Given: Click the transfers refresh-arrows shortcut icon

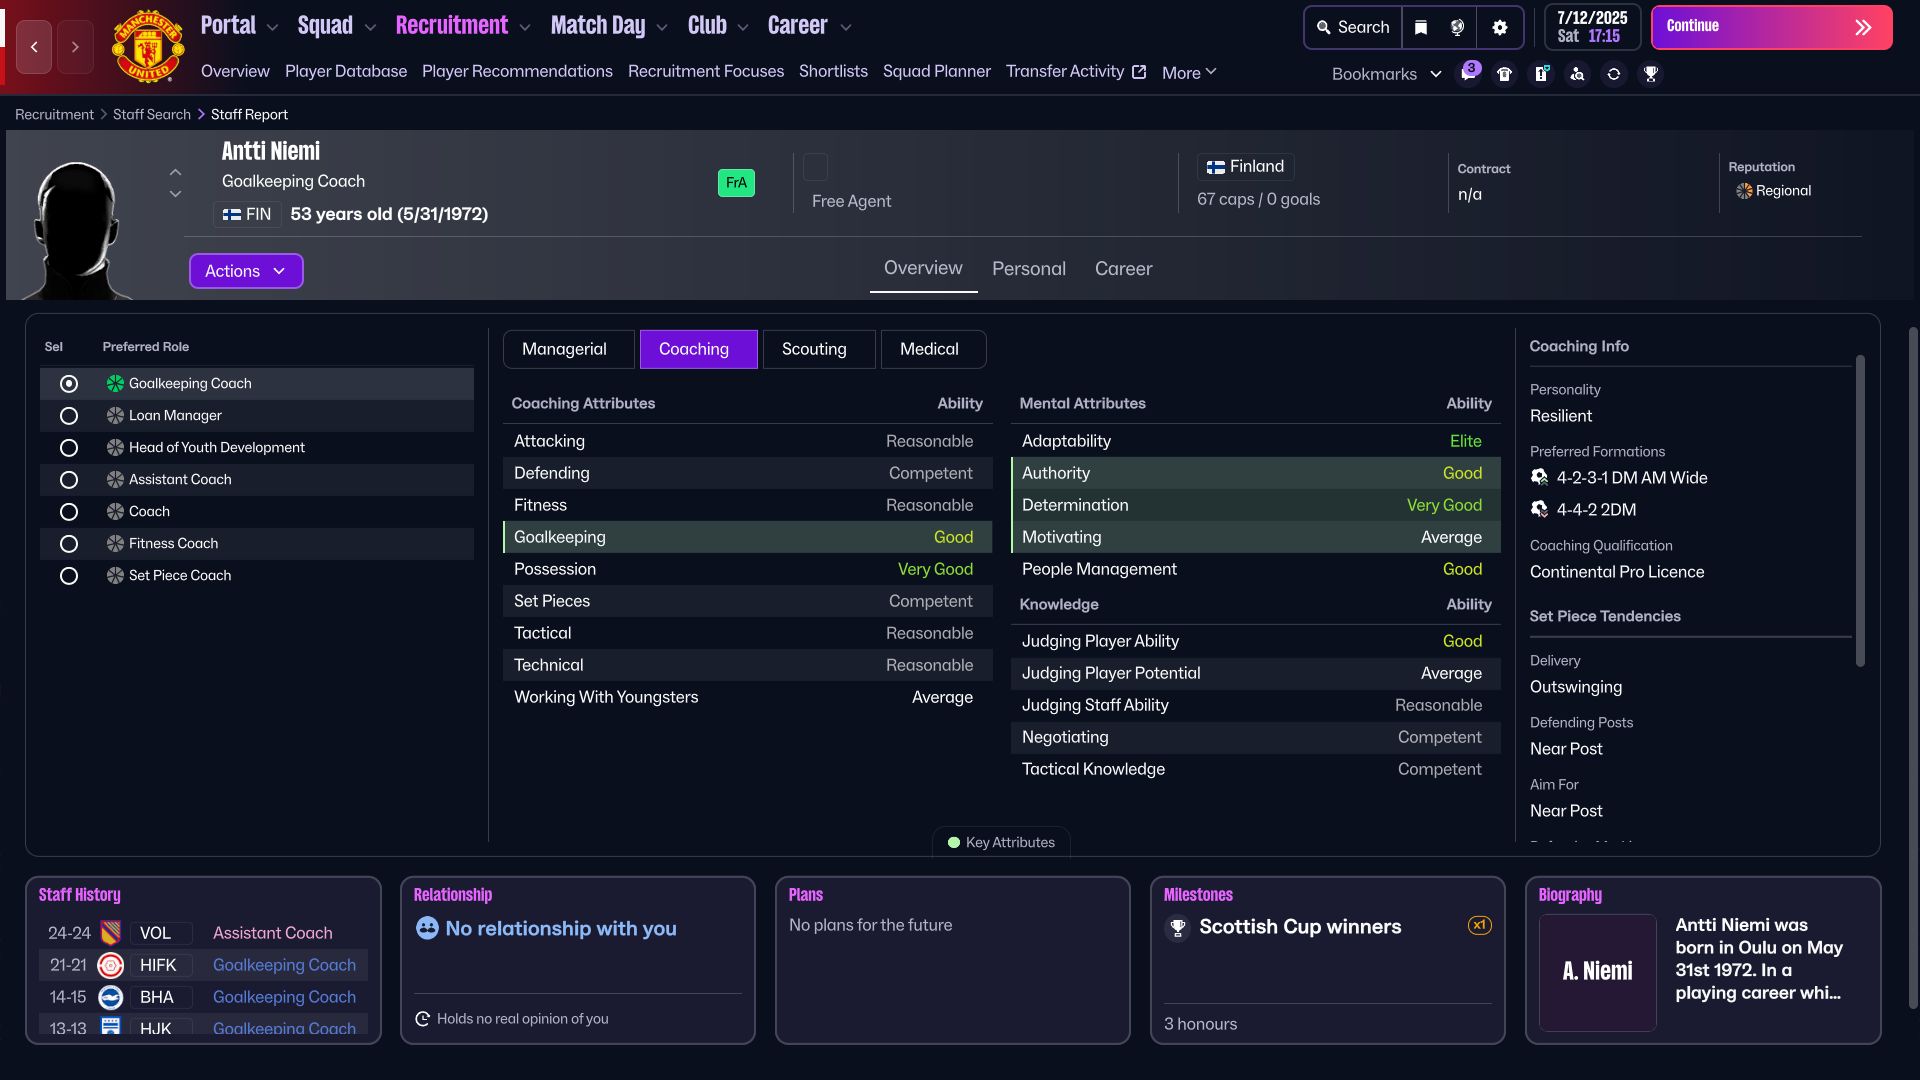Looking at the screenshot, I should tap(1614, 74).
